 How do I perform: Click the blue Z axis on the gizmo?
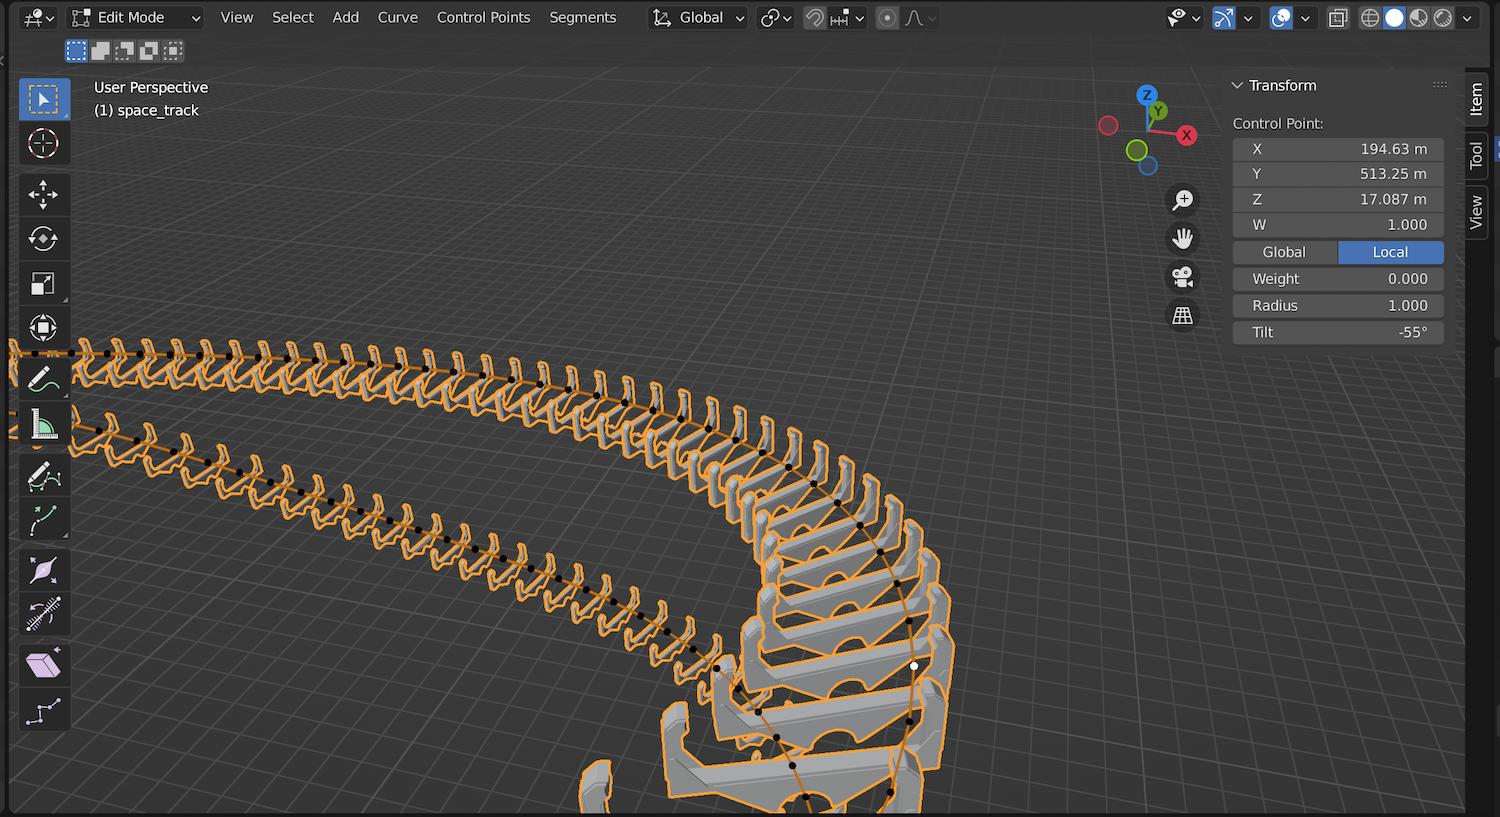click(x=1147, y=95)
